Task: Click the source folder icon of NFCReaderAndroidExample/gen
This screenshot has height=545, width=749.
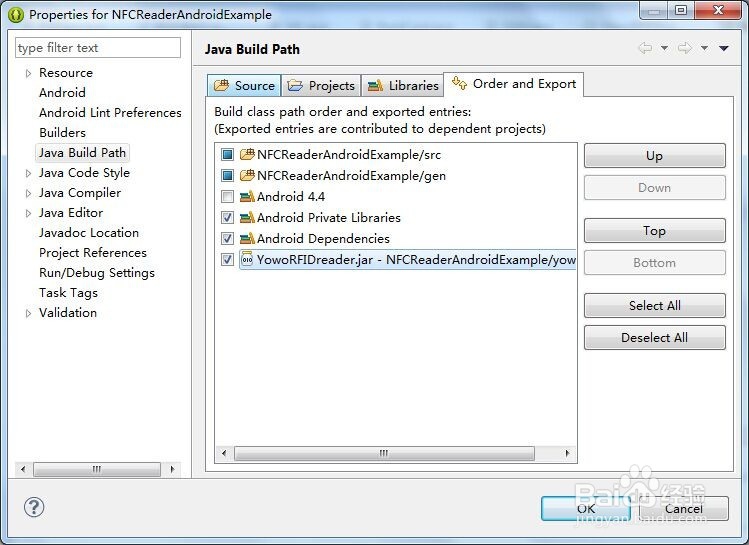Action: point(247,175)
